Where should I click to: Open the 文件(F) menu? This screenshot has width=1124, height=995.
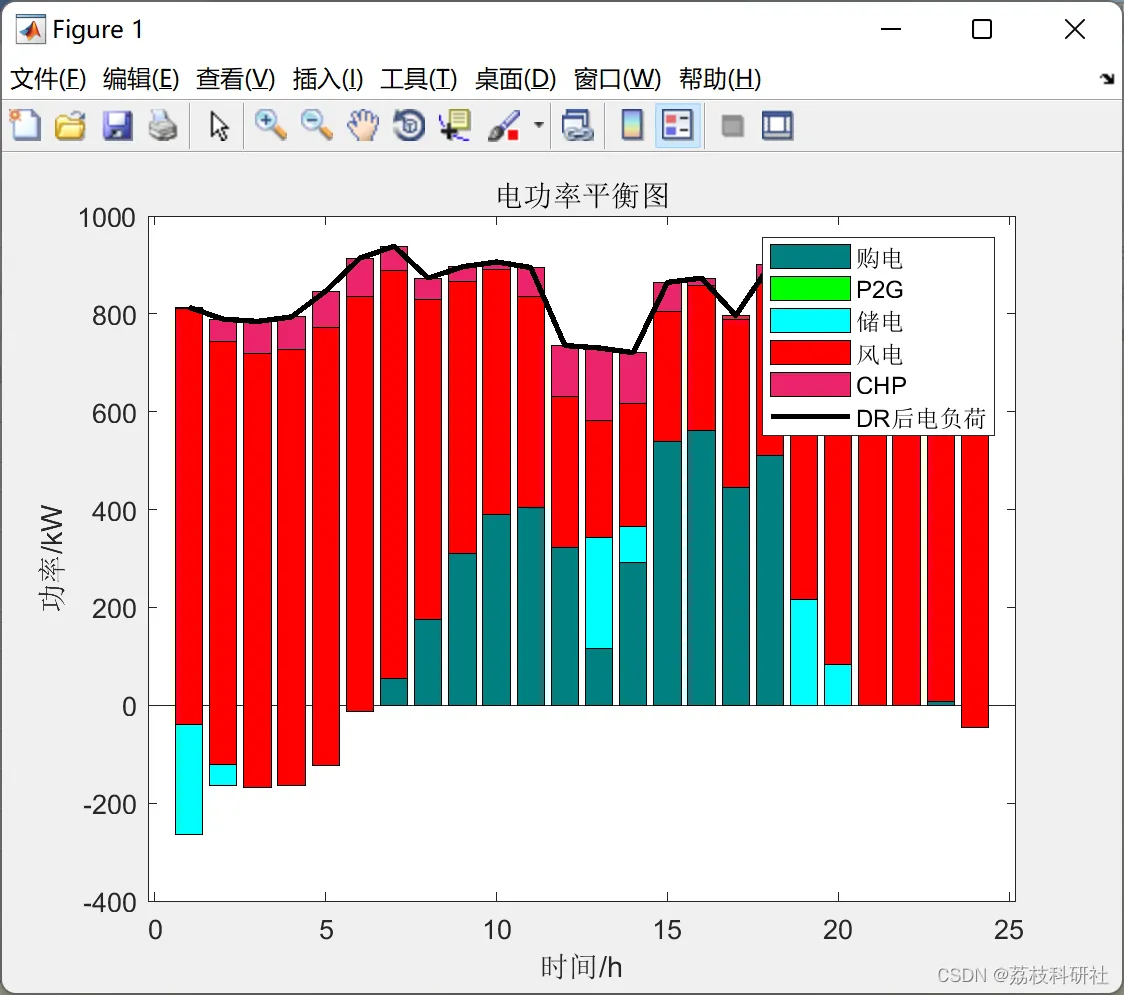(48, 79)
